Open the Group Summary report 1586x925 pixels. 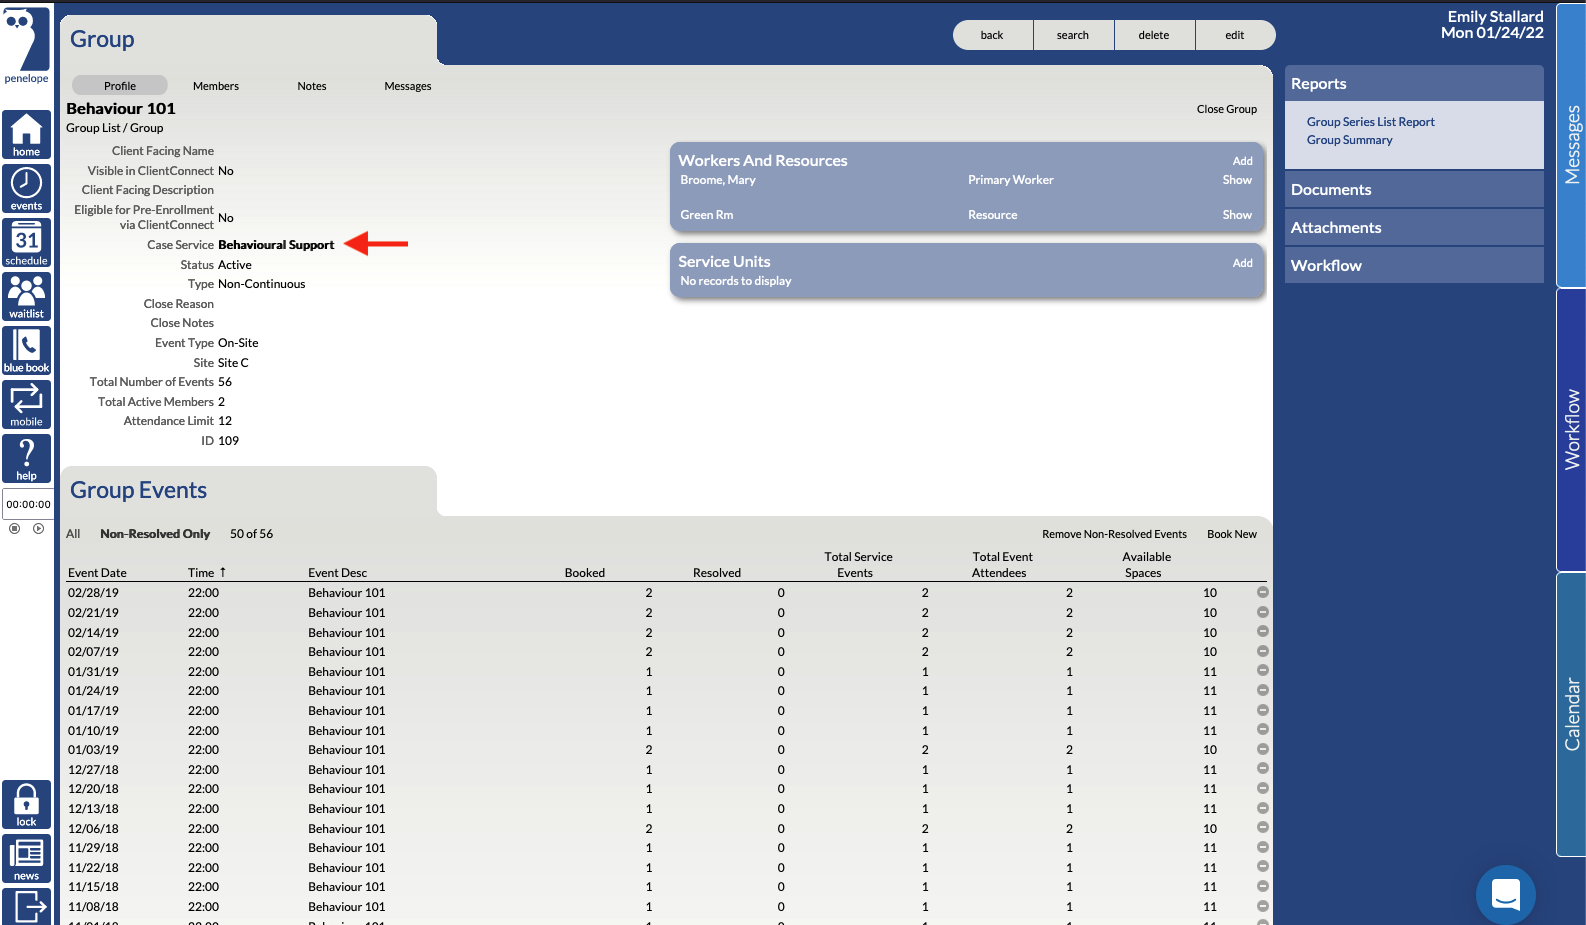1349,140
